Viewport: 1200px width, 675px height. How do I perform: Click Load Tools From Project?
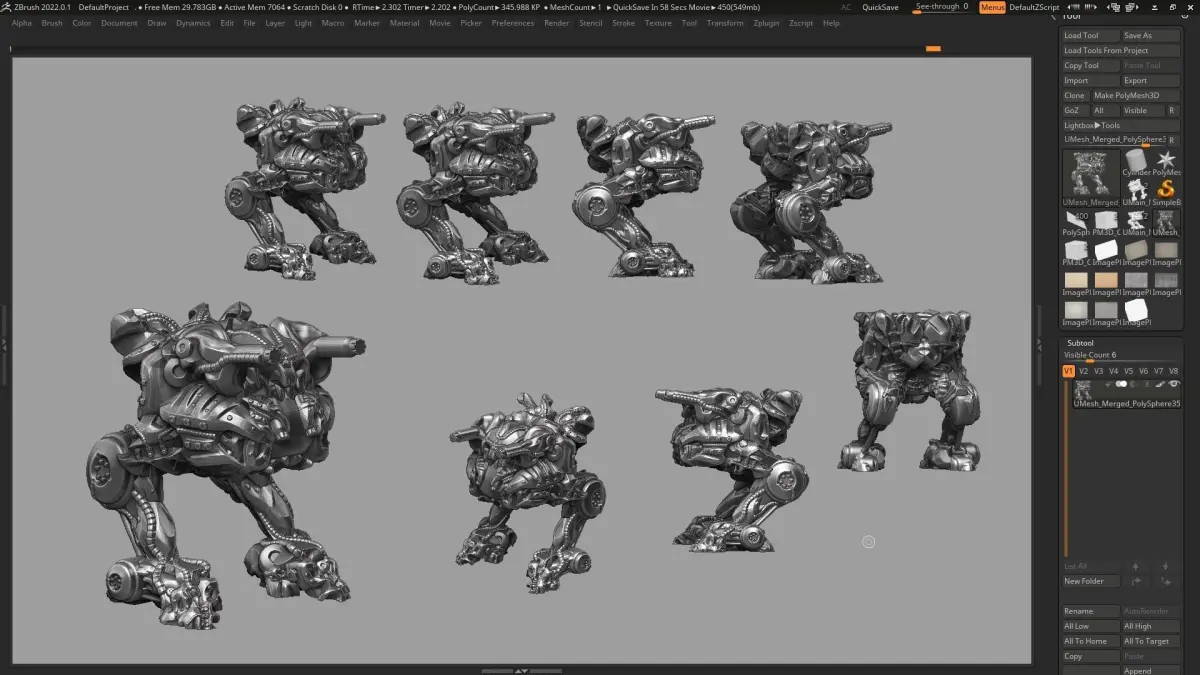coord(1121,50)
